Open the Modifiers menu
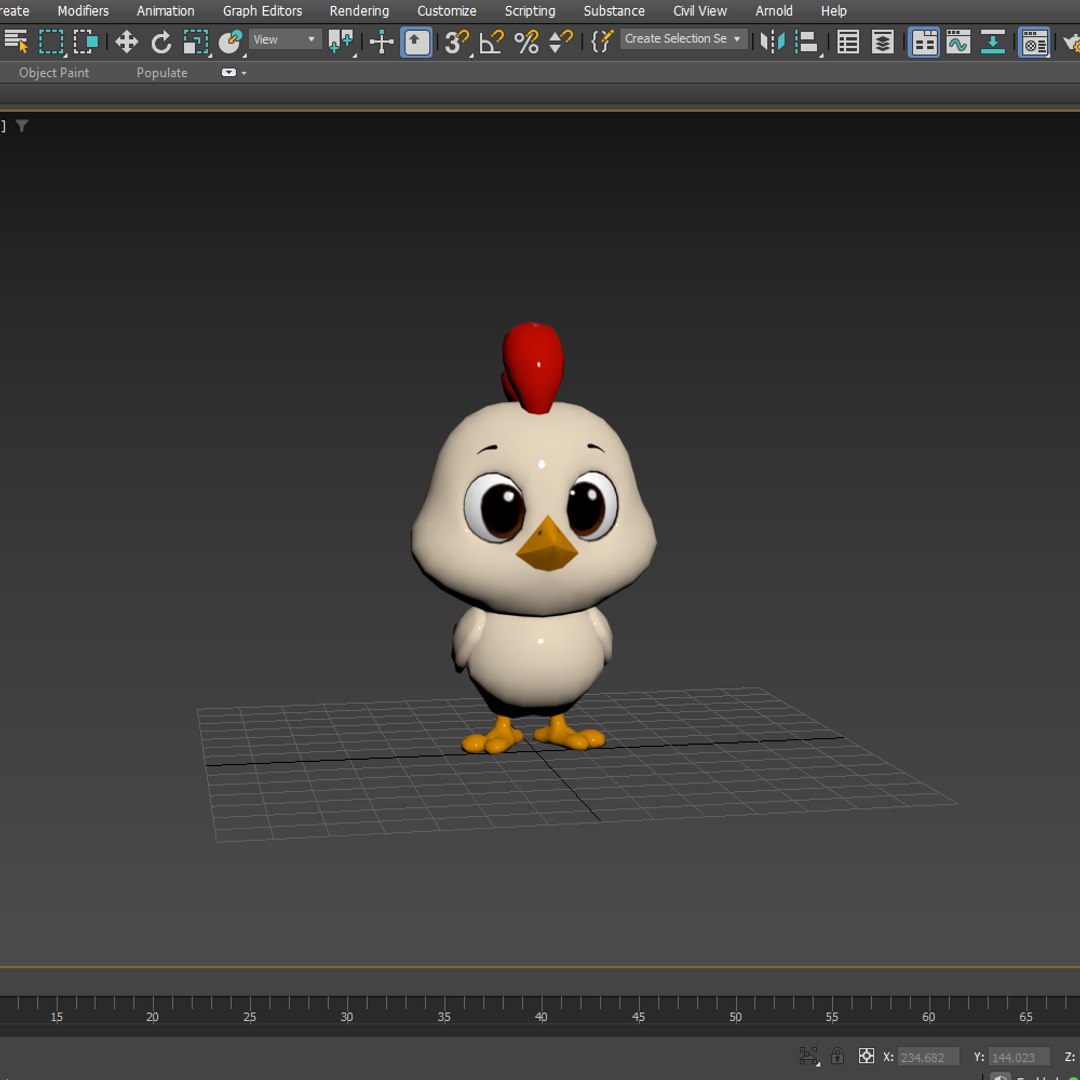Screen dimensions: 1080x1080 (x=83, y=11)
